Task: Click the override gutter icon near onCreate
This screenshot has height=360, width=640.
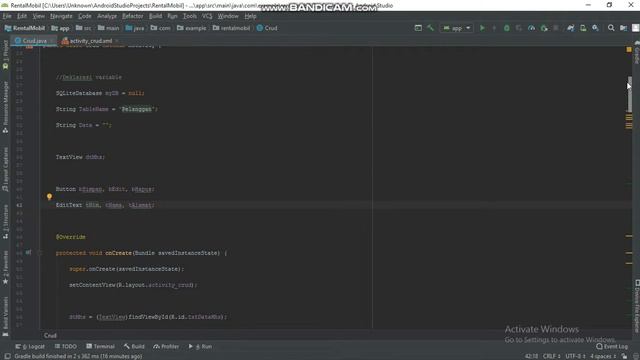Action: pyautogui.click(x=28, y=253)
